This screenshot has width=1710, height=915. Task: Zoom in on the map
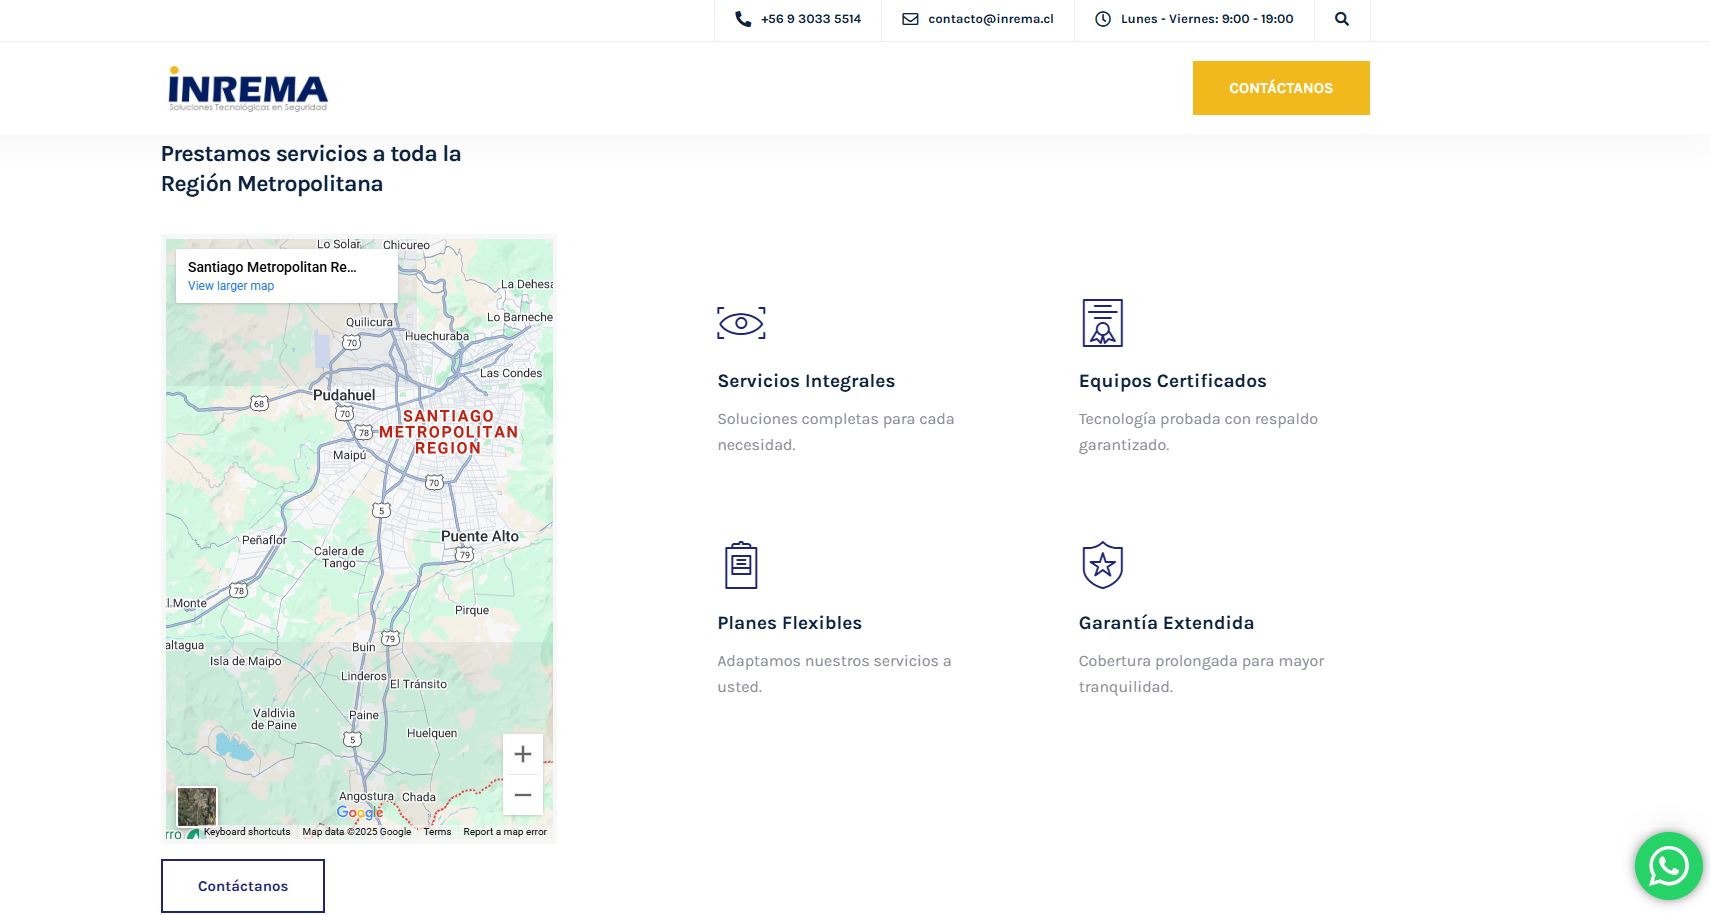click(x=522, y=754)
